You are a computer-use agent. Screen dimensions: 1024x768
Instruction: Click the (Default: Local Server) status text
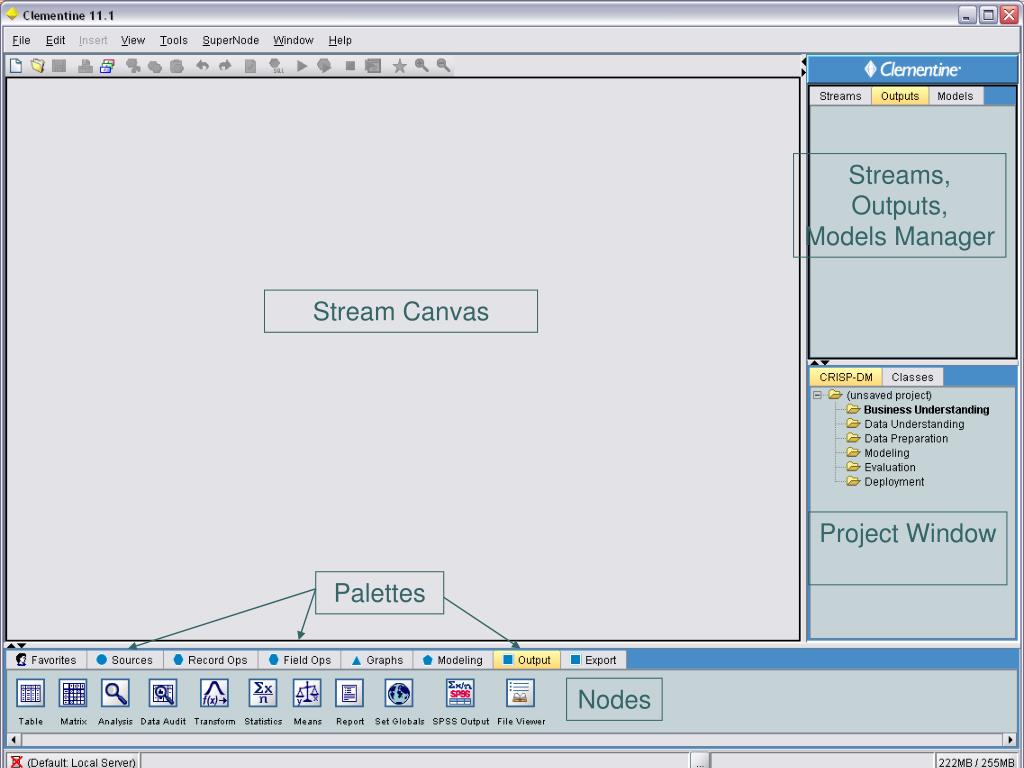pyautogui.click(x=82, y=762)
